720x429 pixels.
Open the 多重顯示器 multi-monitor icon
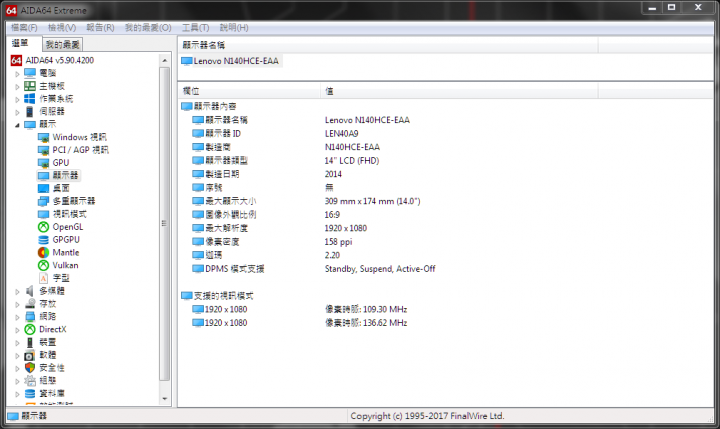[x=43, y=201]
